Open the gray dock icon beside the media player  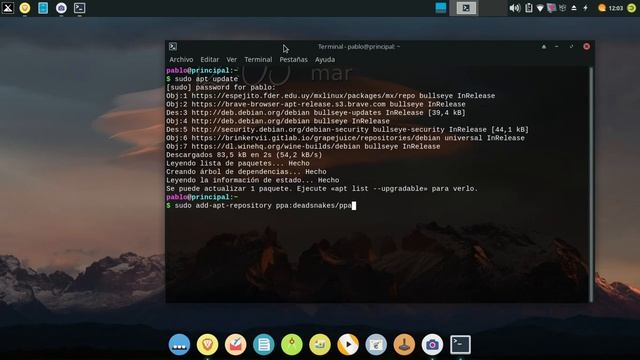376,345
